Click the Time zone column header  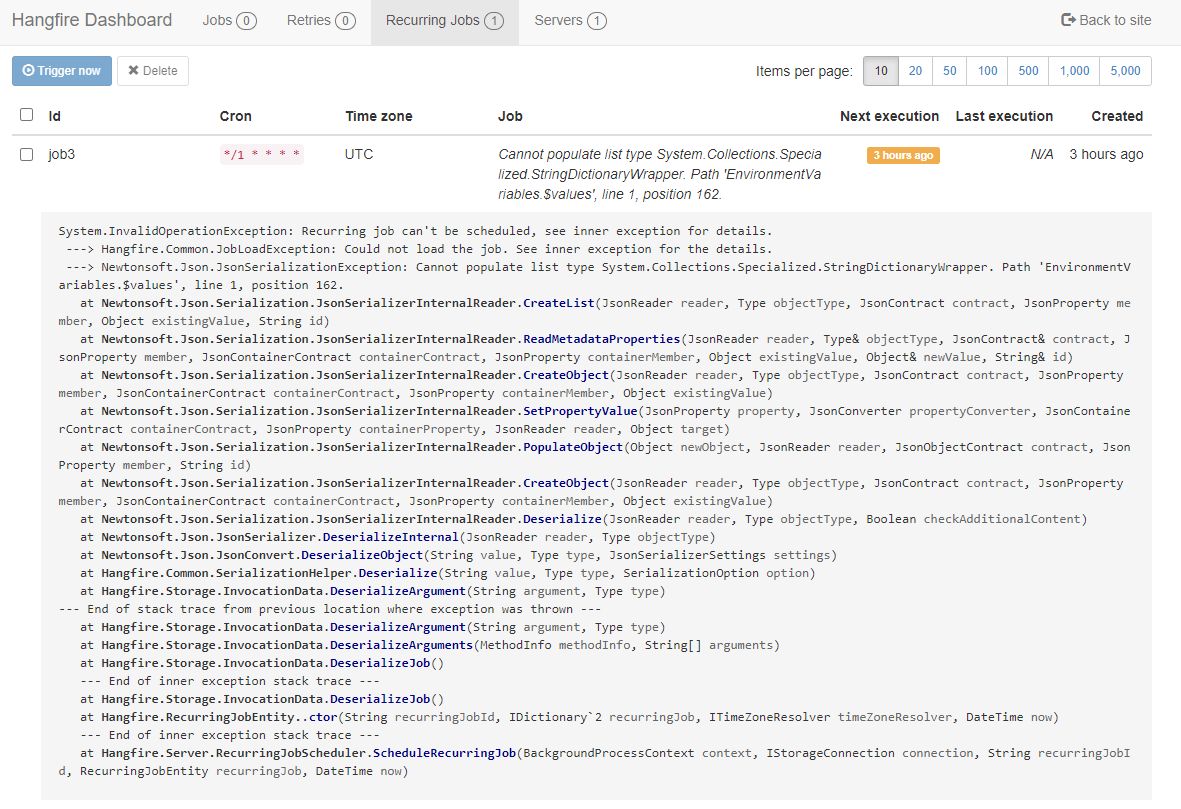coord(379,116)
